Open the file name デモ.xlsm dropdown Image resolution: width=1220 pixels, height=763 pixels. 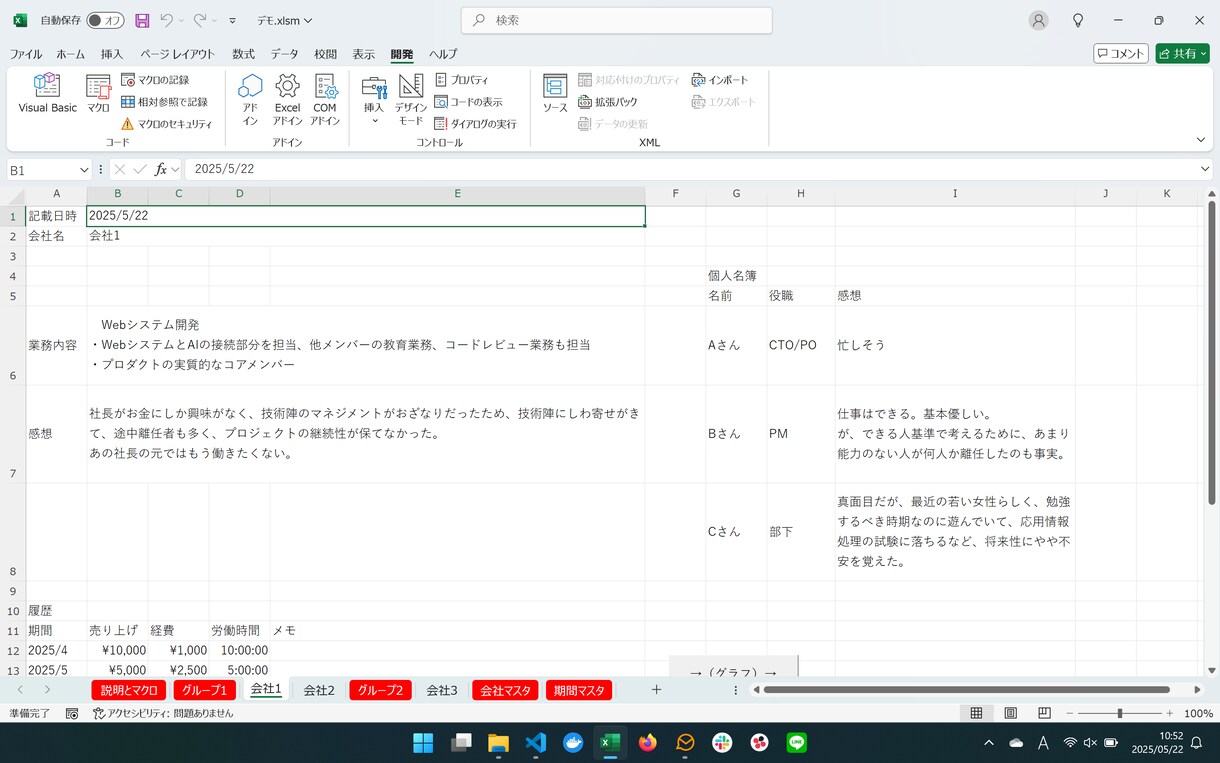[x=285, y=20]
